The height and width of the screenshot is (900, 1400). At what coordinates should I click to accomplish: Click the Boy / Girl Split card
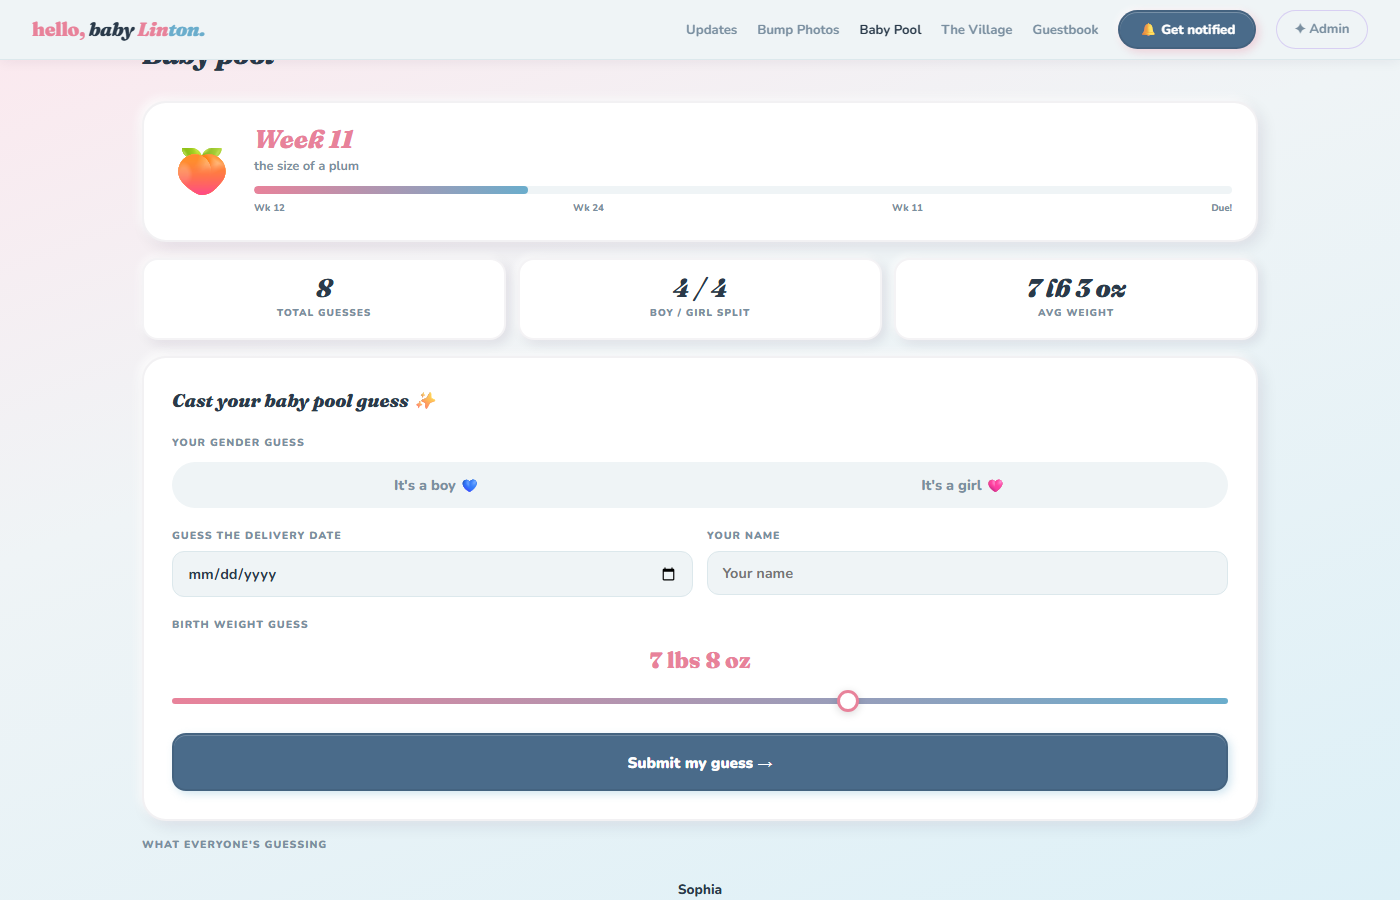[700, 299]
